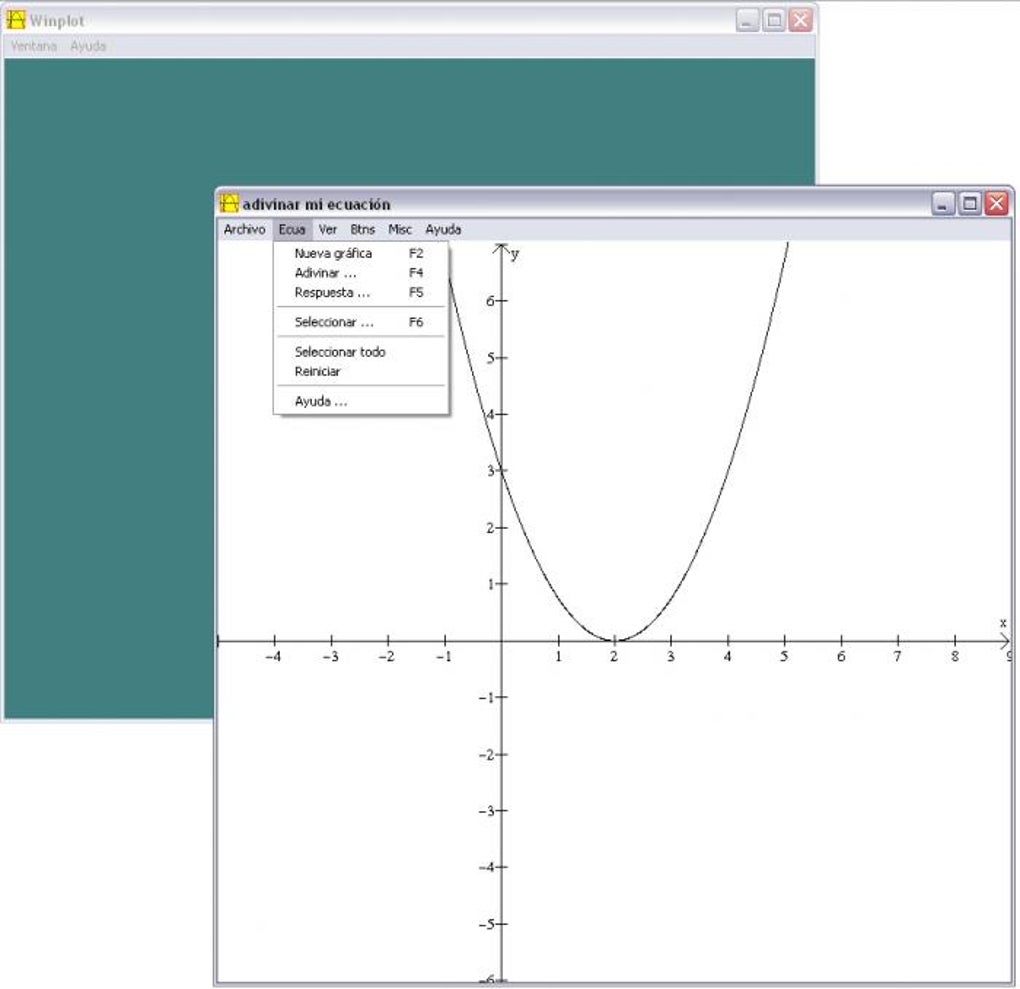Open Ayuda ... entry in Ecua dropdown
Screen dimensions: 1020x989
pos(360,401)
